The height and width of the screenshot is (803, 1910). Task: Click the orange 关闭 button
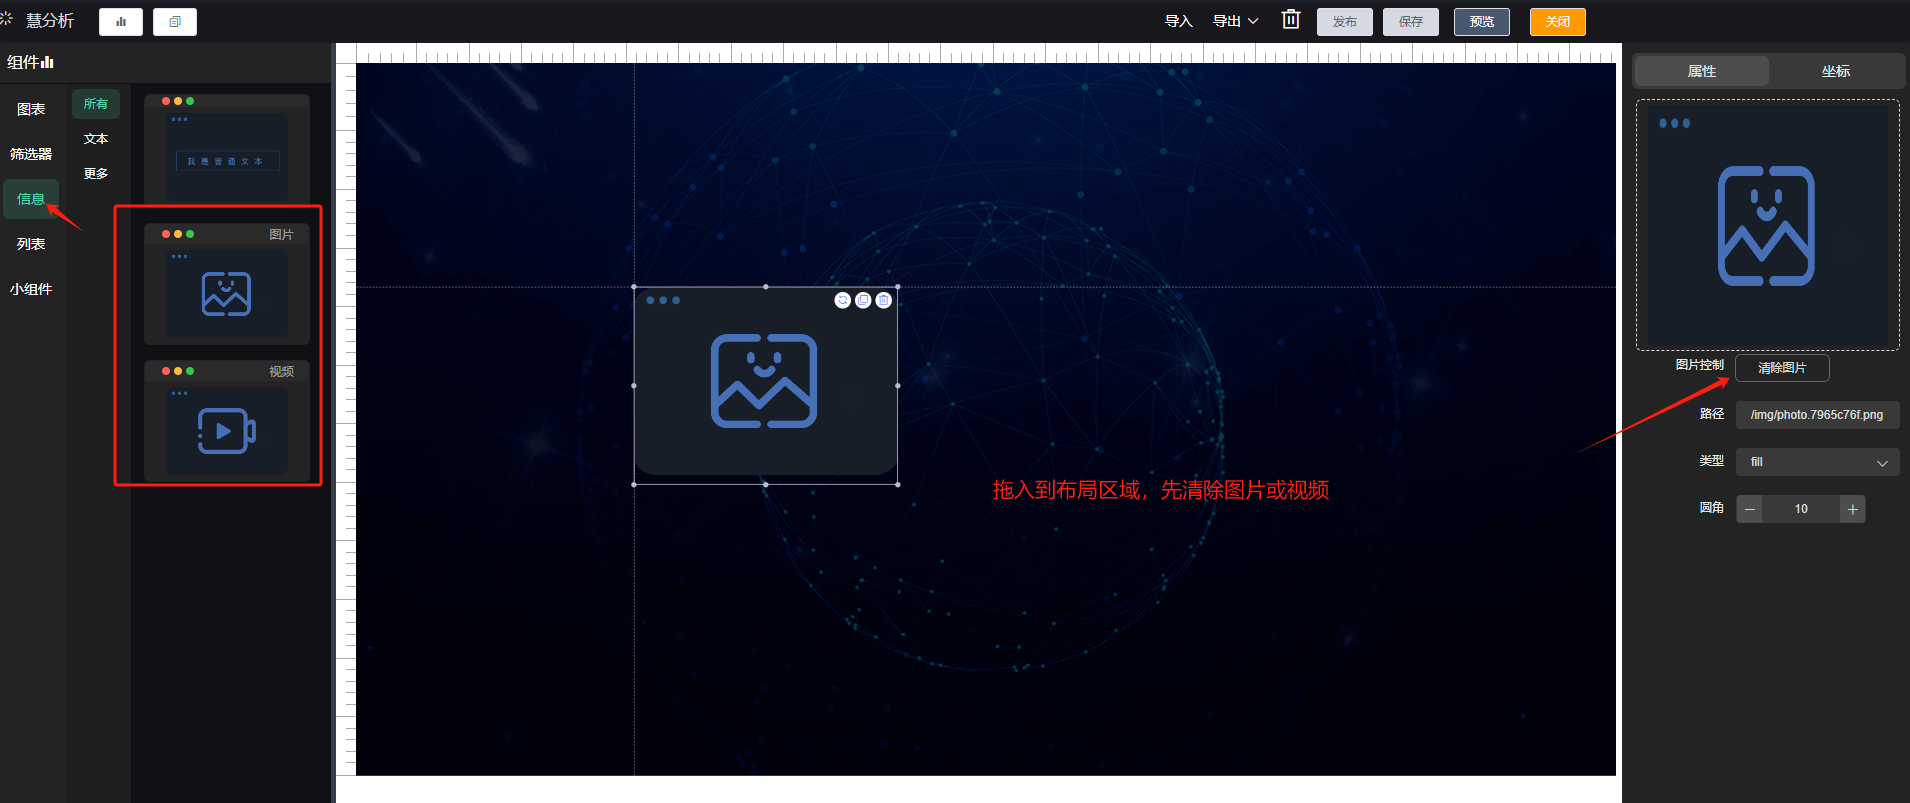[x=1557, y=22]
